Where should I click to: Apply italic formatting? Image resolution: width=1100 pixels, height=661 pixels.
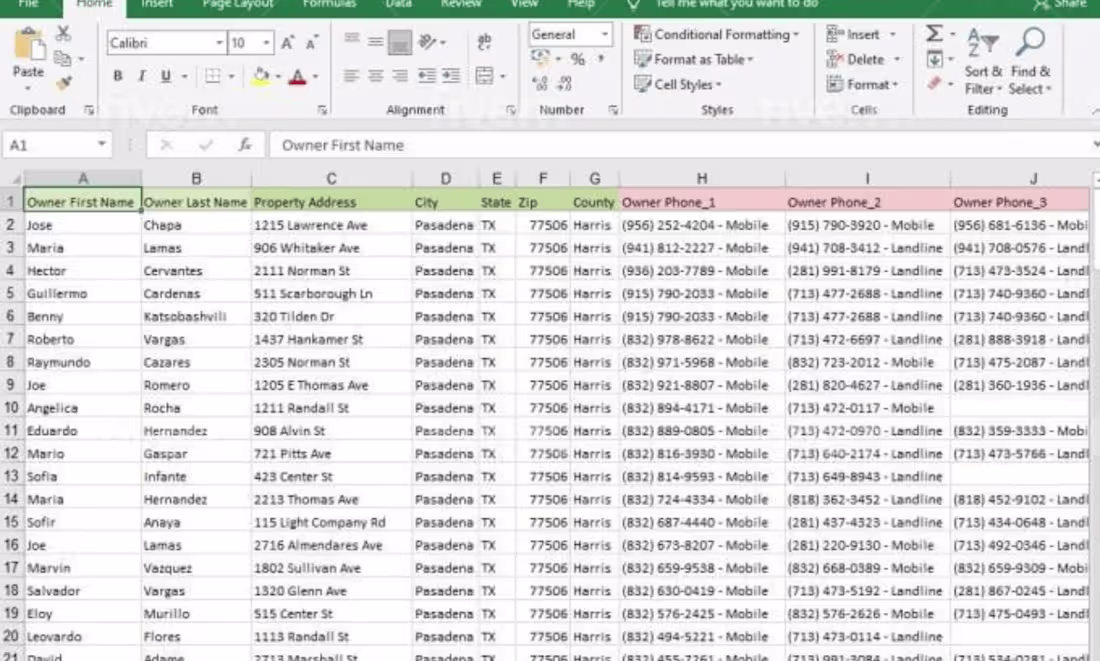pyautogui.click(x=141, y=75)
